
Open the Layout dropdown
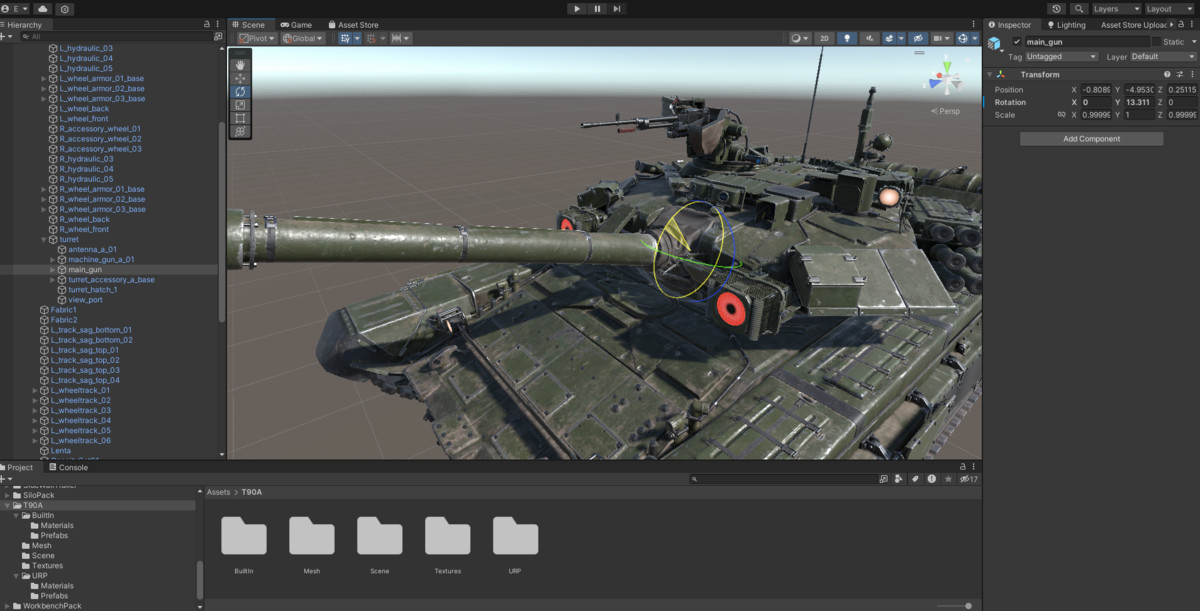point(1169,9)
